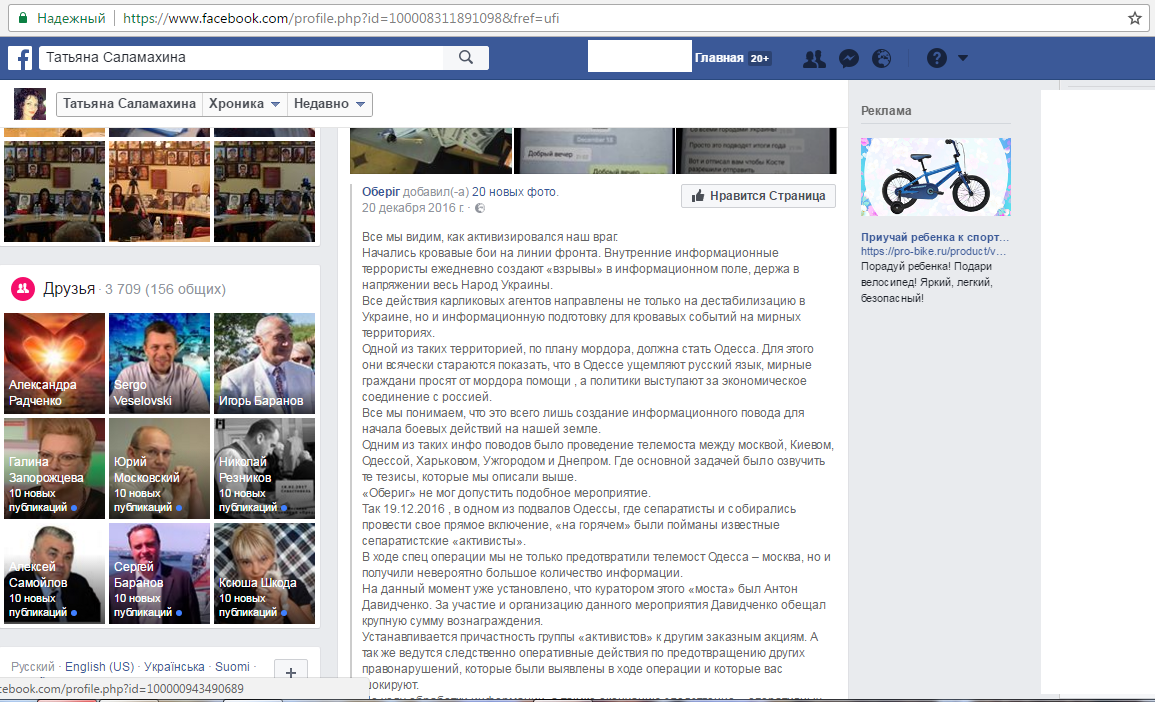Click the plus button beside languages
The height and width of the screenshot is (702, 1155).
pos(290,673)
